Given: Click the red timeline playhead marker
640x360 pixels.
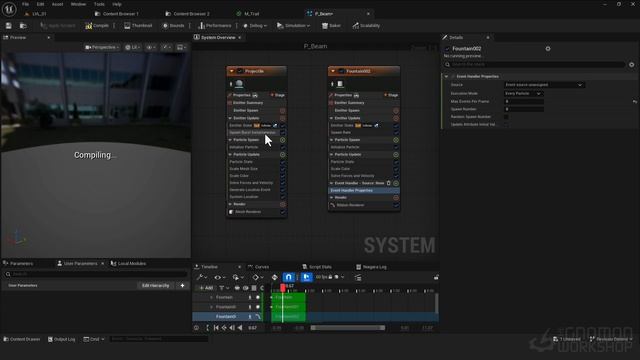Looking at the screenshot, I should (x=283, y=288).
